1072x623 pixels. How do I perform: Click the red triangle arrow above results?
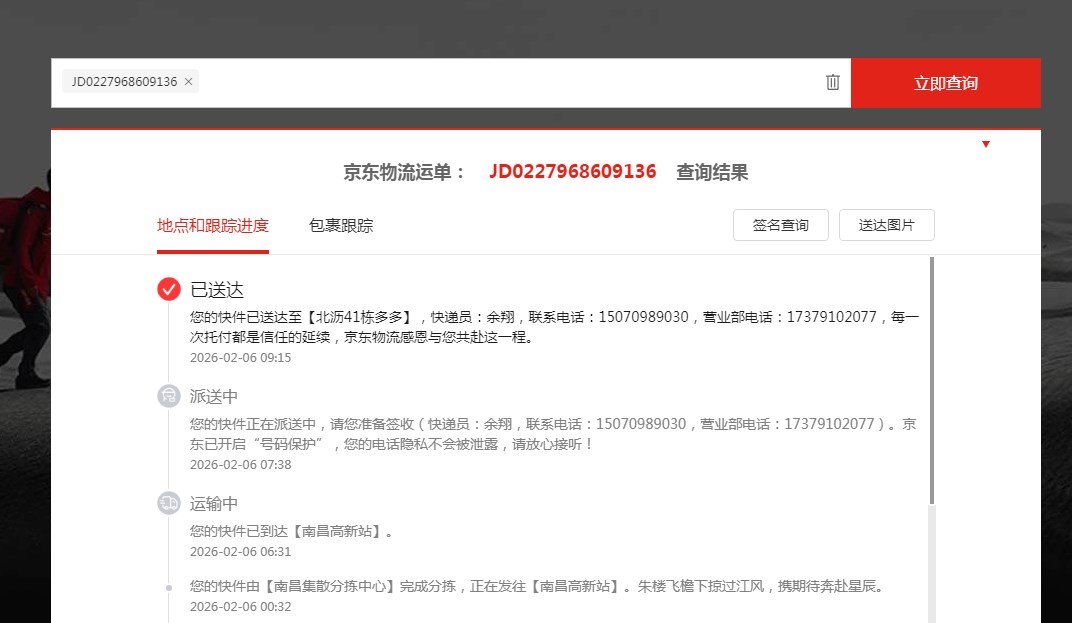tap(985, 145)
